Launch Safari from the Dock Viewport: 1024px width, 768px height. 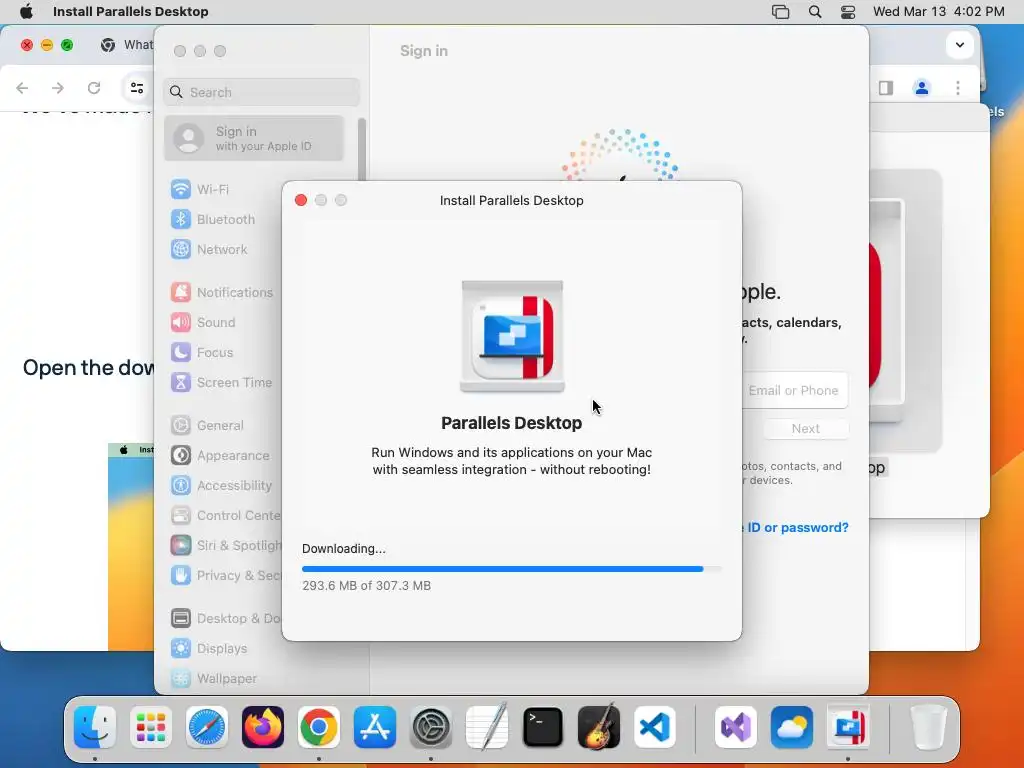(x=207, y=727)
